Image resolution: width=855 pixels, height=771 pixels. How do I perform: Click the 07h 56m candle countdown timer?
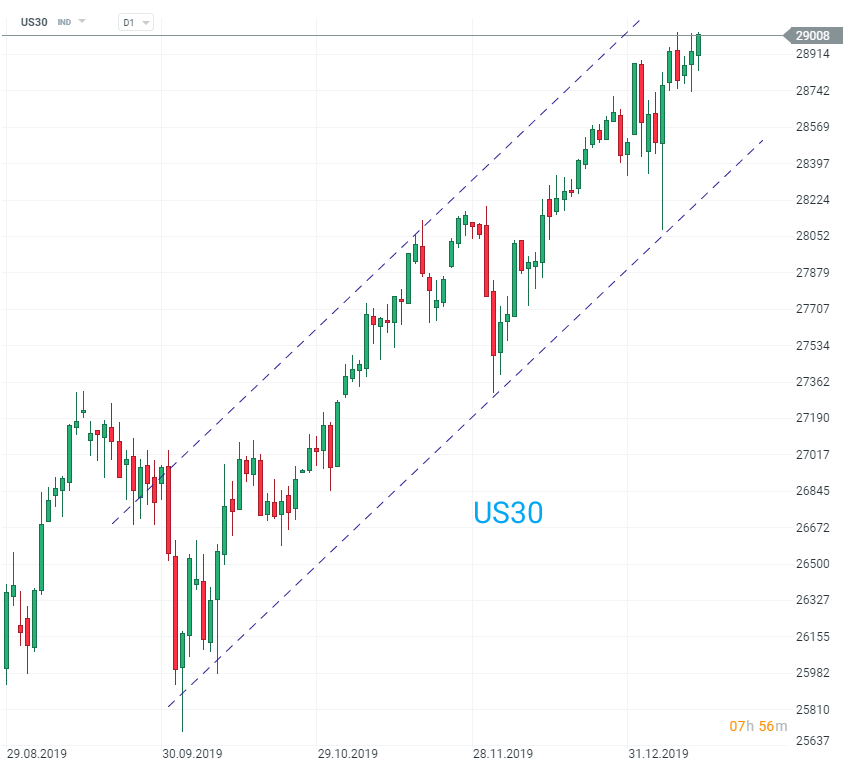(758, 726)
